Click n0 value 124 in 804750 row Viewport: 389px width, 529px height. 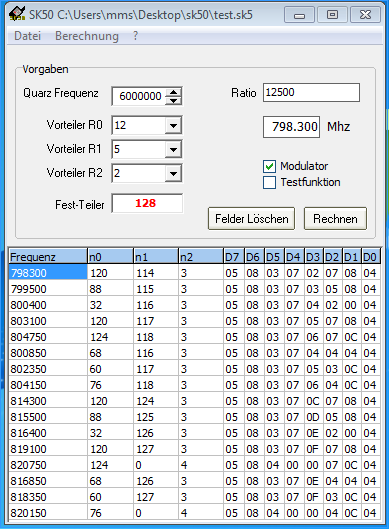point(110,337)
